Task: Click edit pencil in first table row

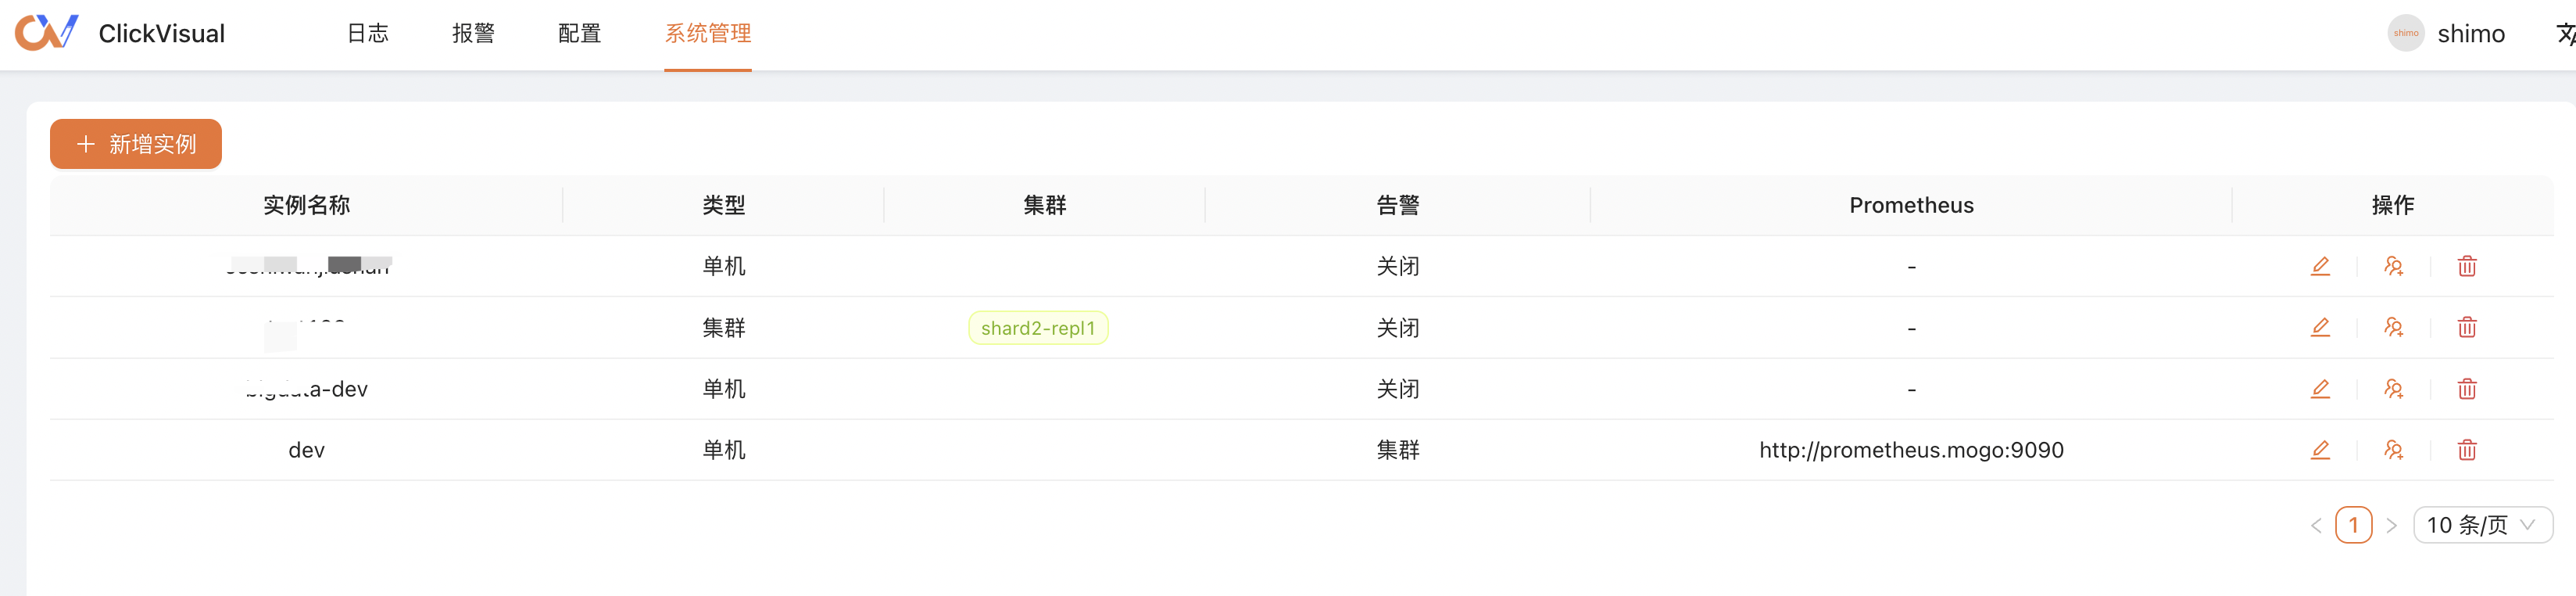Action: click(x=2320, y=266)
